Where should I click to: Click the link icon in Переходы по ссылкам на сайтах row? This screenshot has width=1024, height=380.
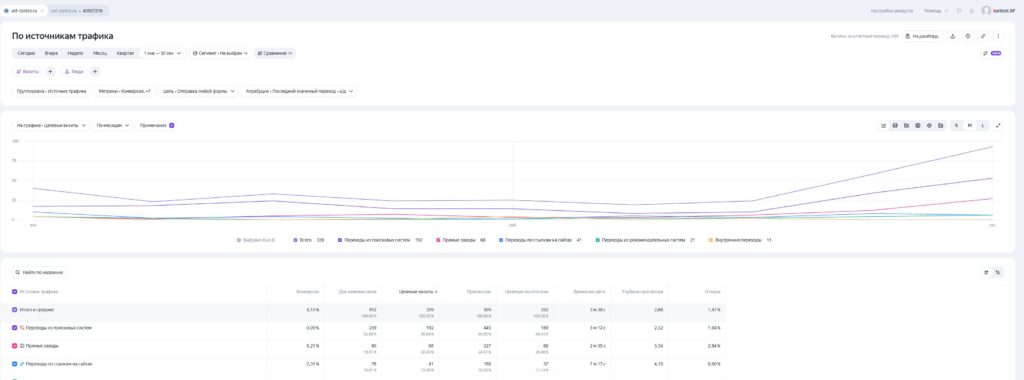(x=22, y=364)
